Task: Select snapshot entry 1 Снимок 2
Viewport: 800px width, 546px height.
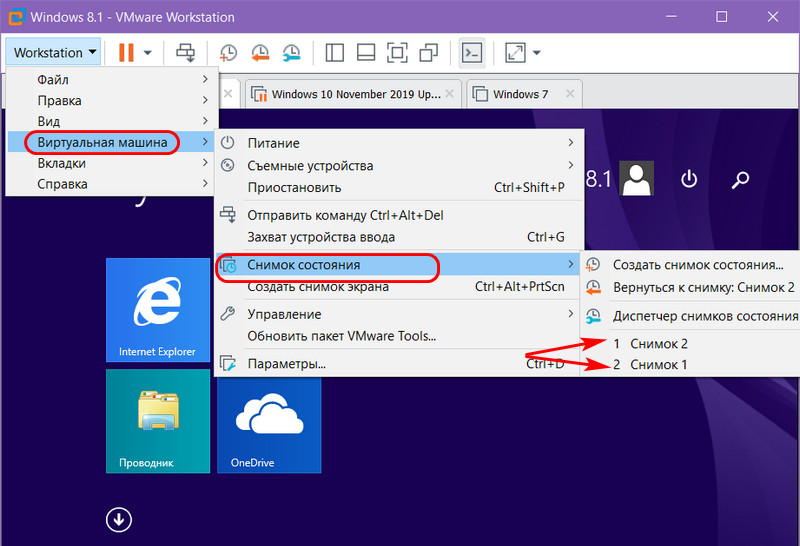Action: tap(691, 343)
